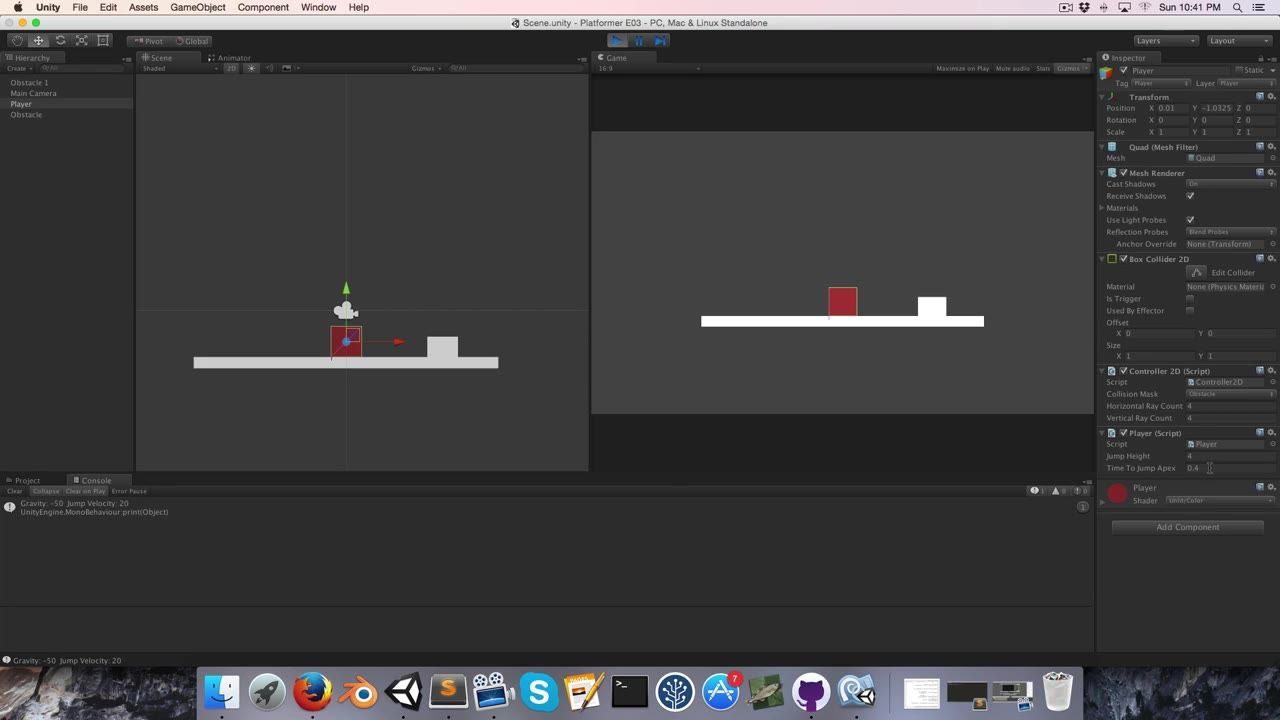Select the Rotate tool in toolbar
Screen dimensions: 1280x720
pyautogui.click(x=60, y=41)
